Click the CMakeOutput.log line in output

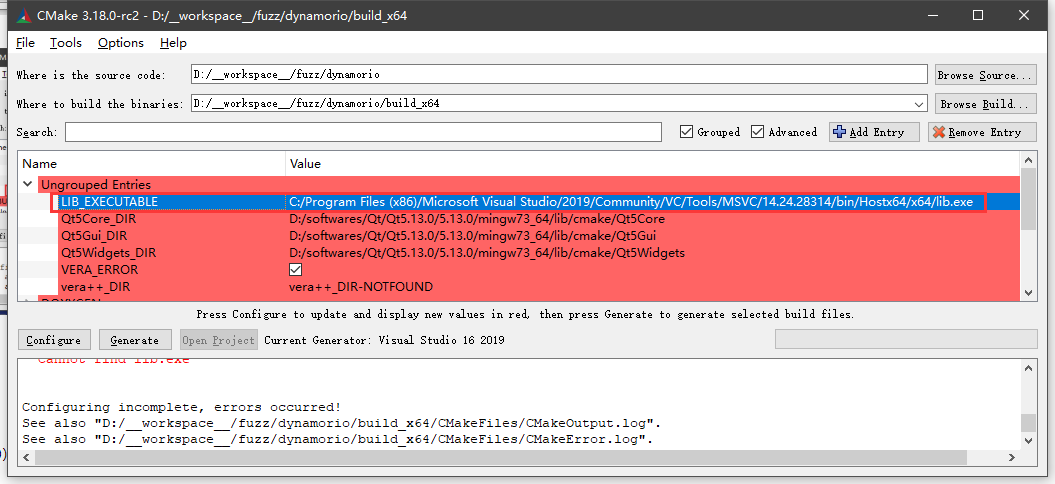[x=342, y=423]
